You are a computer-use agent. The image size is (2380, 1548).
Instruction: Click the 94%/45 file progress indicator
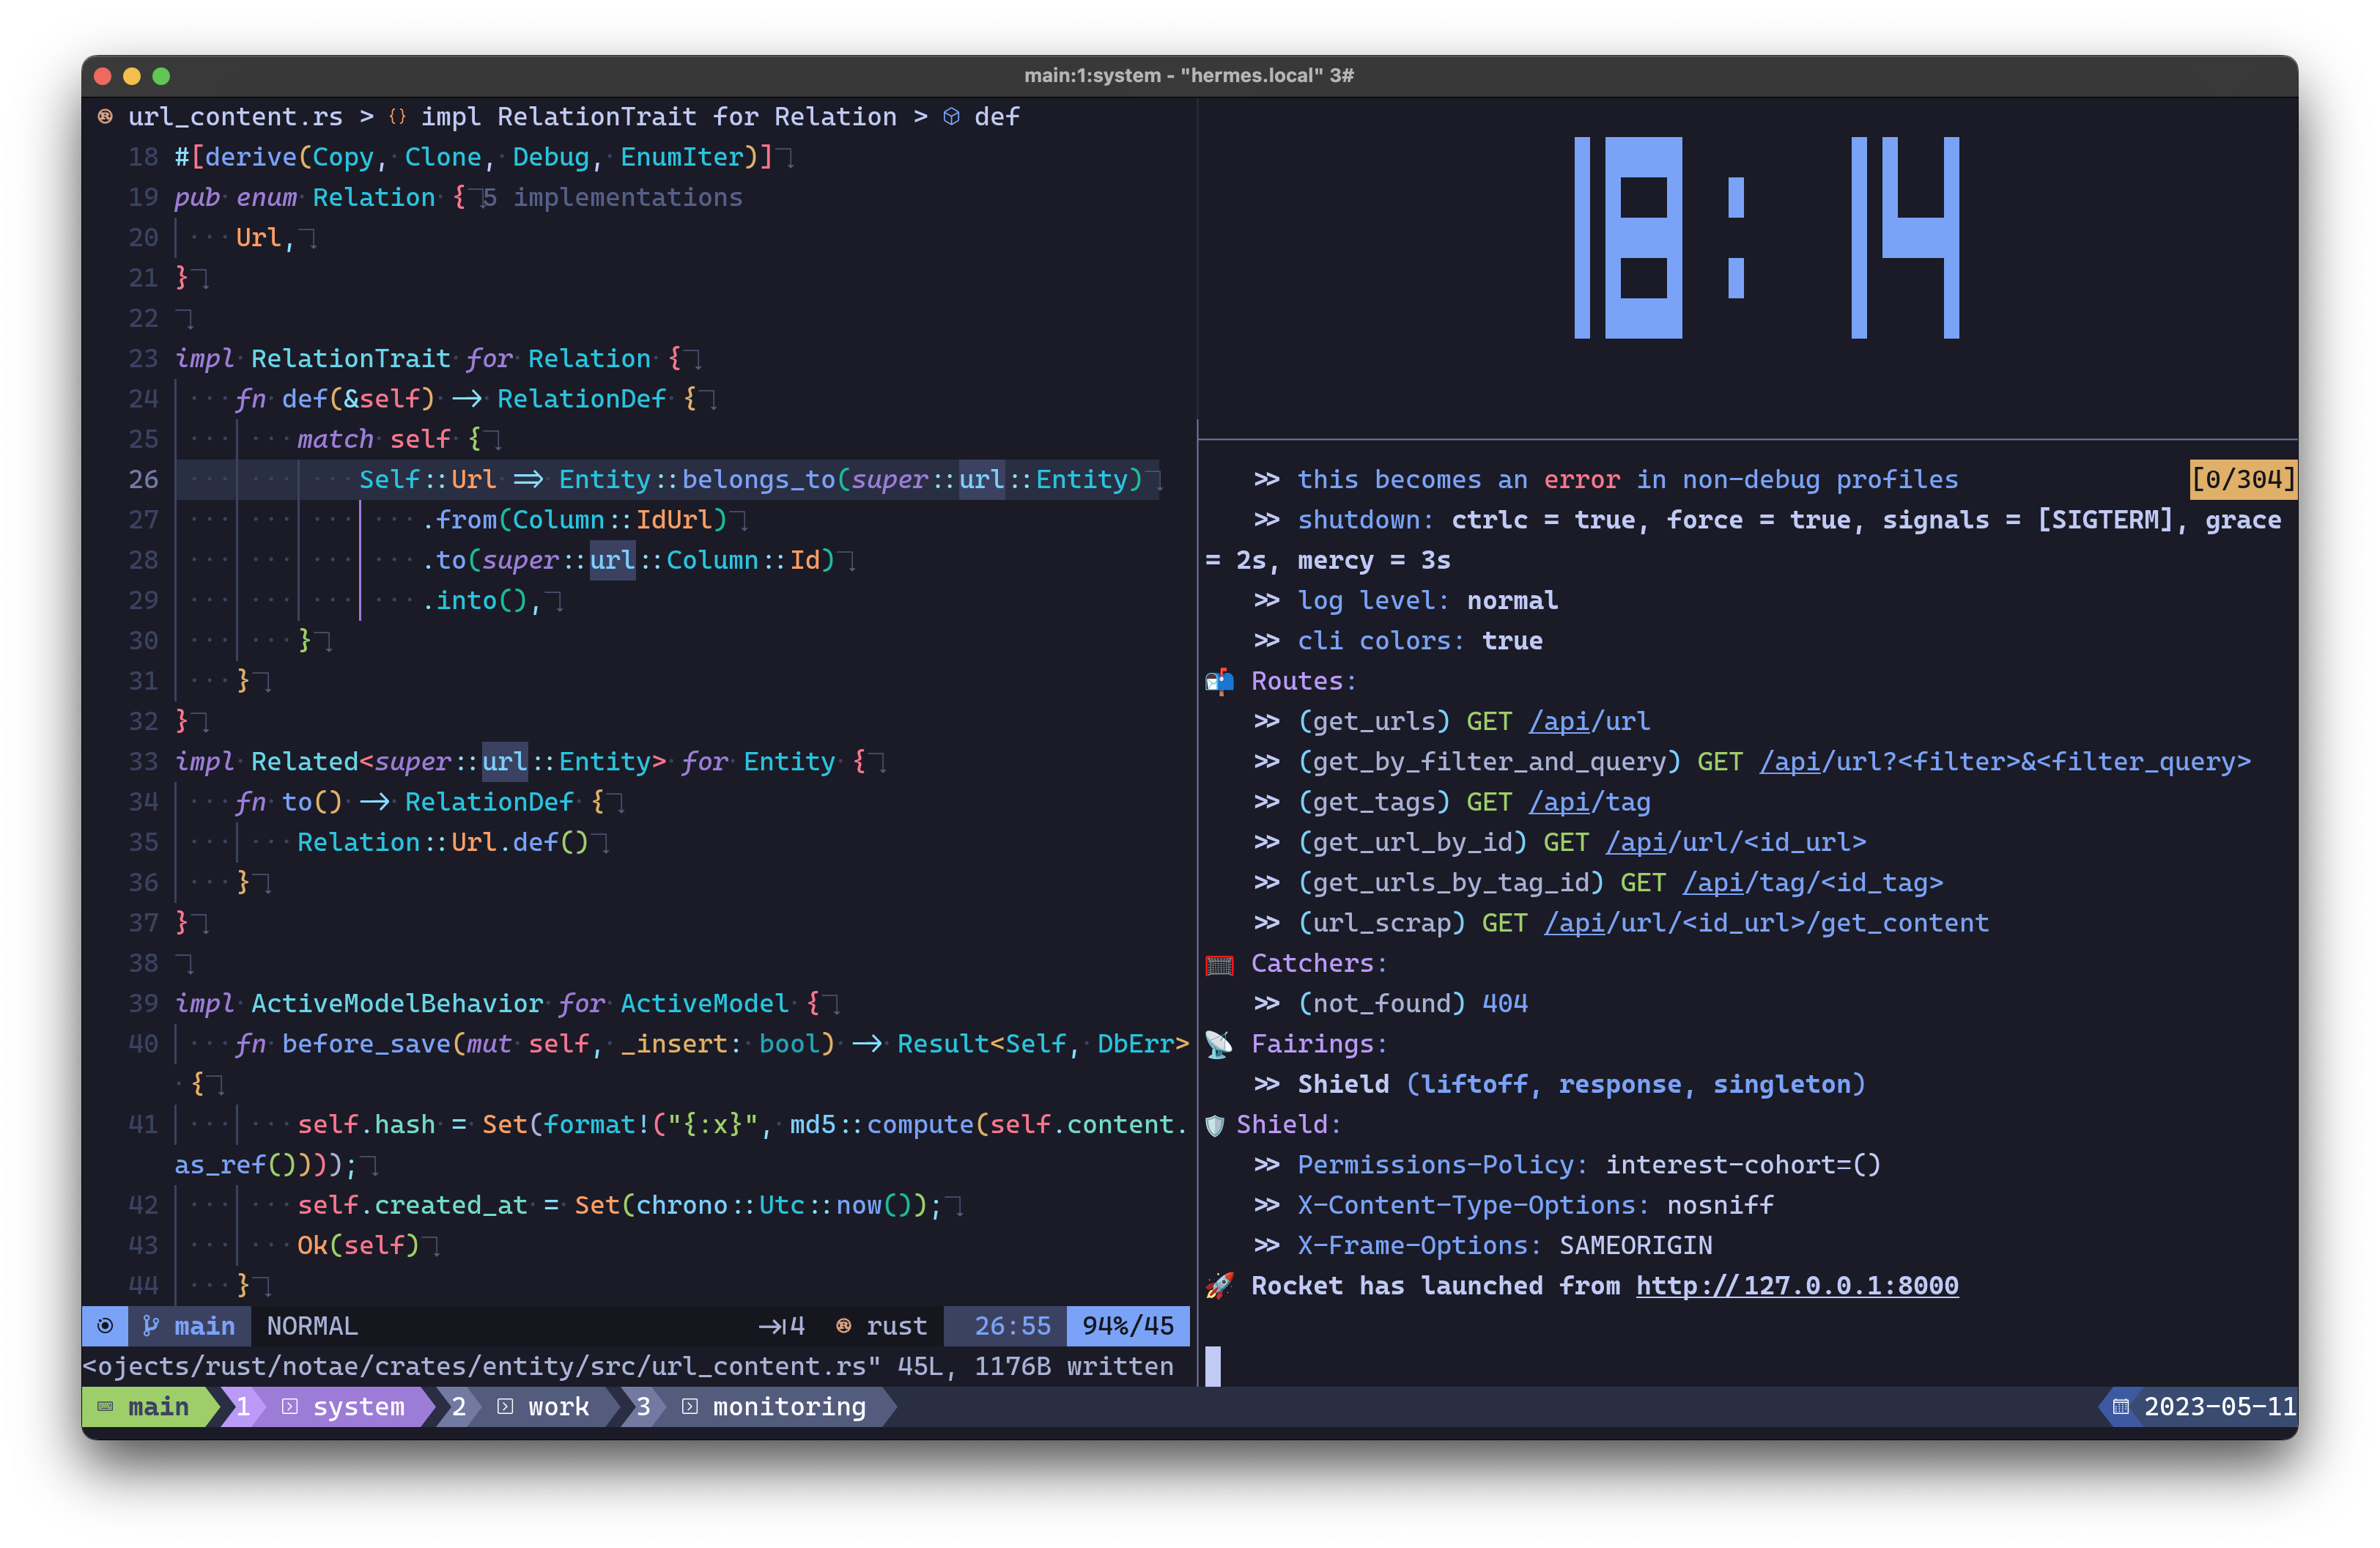click(1127, 1326)
